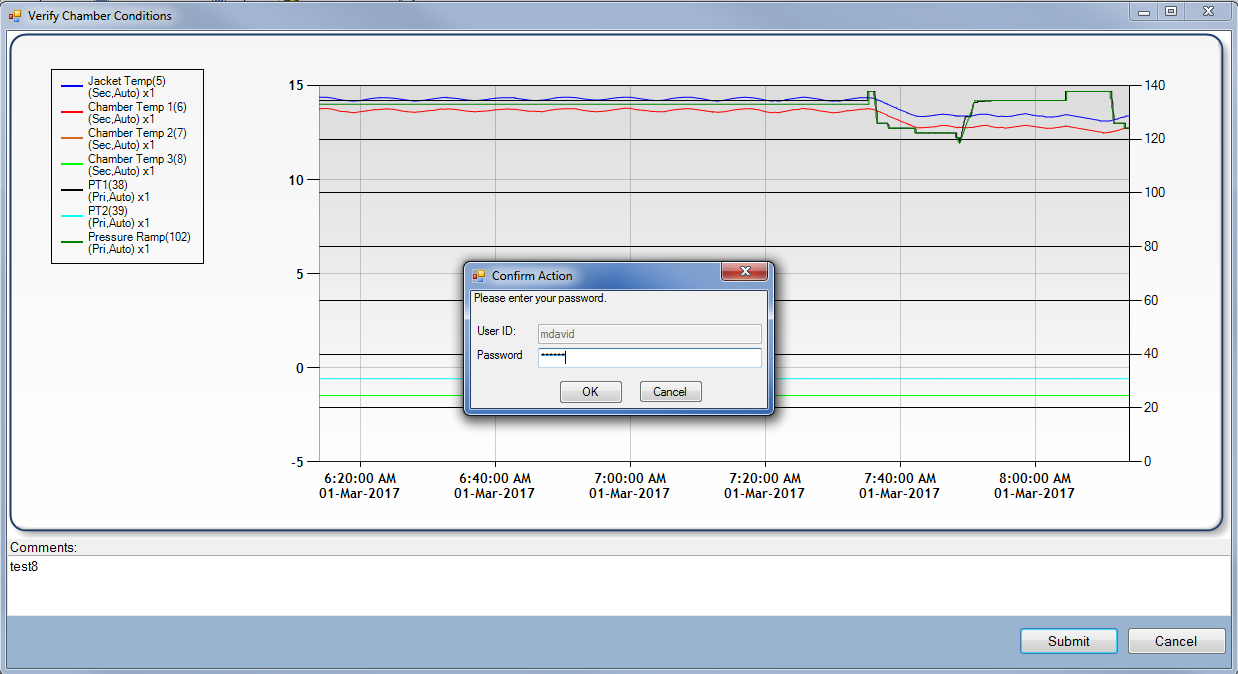Minimize the Verify Chamber Conditions window
The width and height of the screenshot is (1238, 674).
1144,12
